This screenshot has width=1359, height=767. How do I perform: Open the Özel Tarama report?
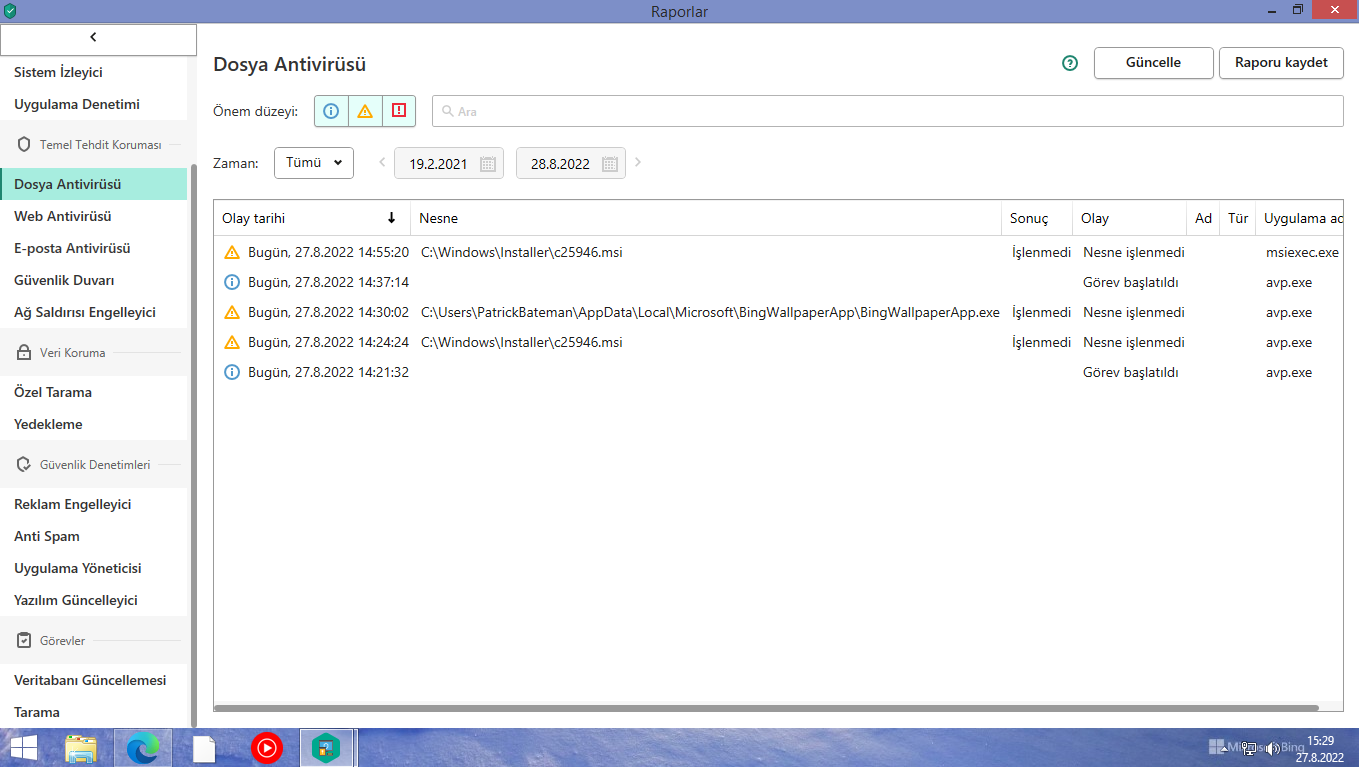pyautogui.click(x=94, y=392)
